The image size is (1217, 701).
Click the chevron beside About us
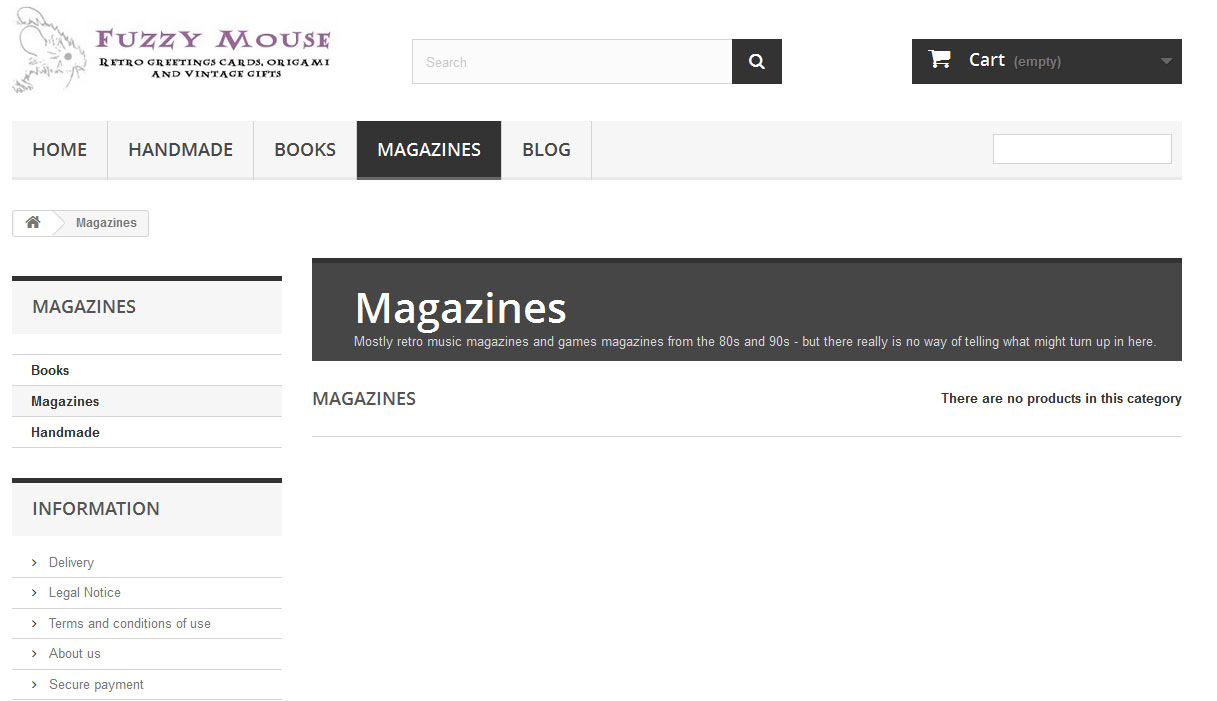(34, 654)
